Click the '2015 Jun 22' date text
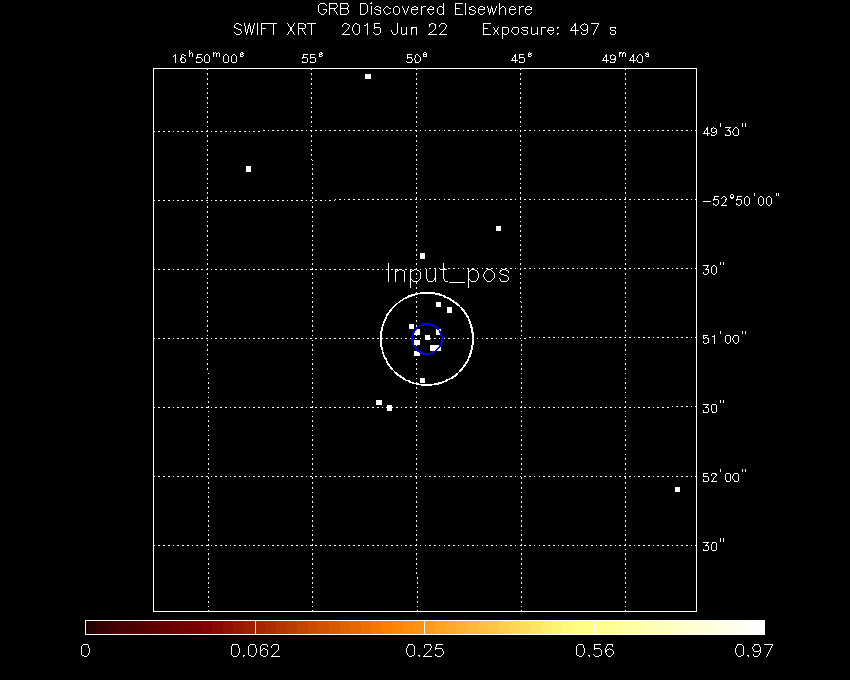The height and width of the screenshot is (680, 850). click(393, 30)
